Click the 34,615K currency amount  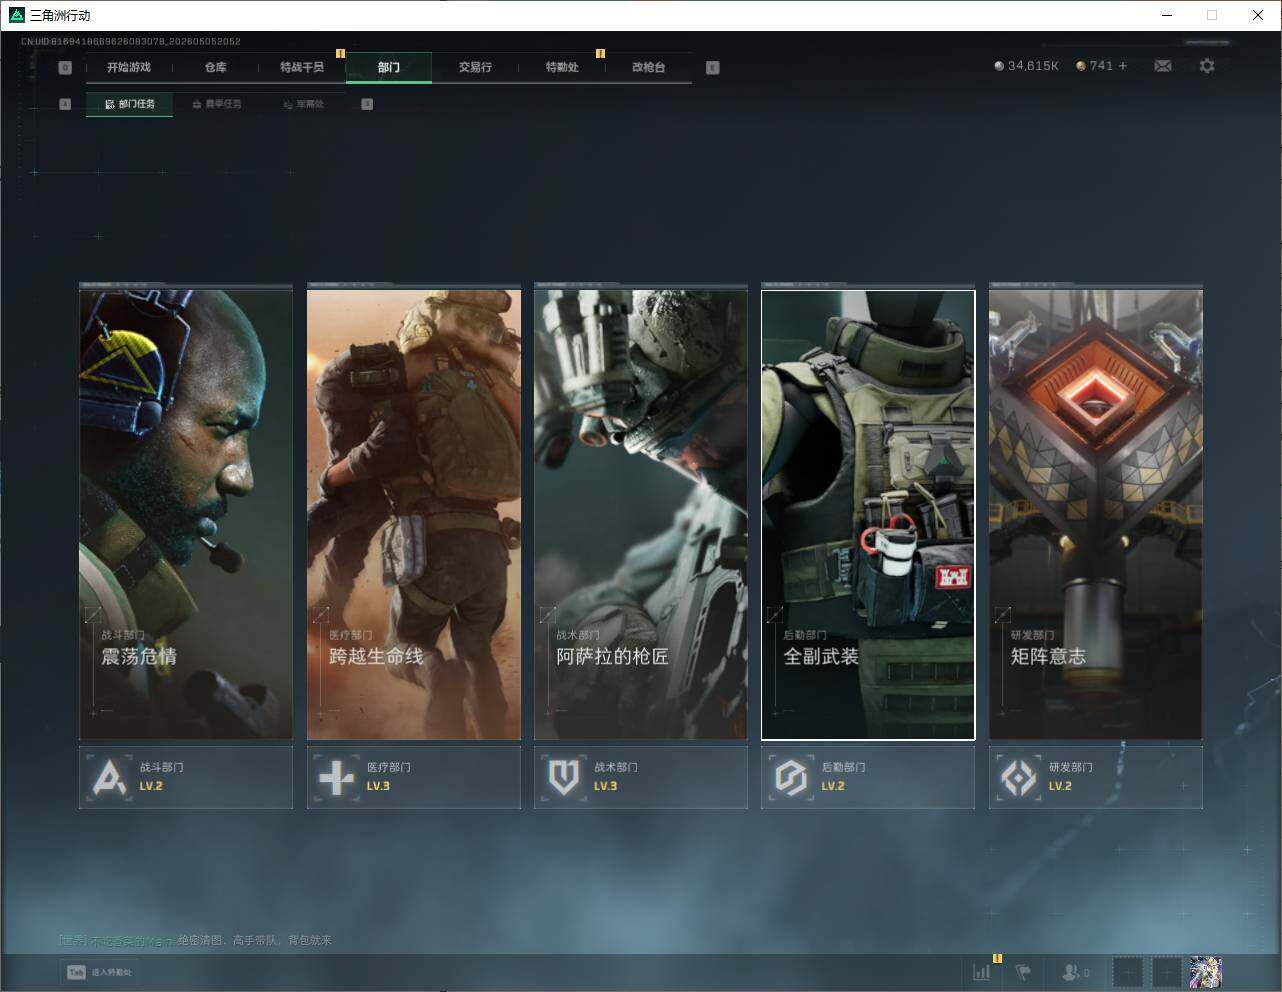point(1033,66)
